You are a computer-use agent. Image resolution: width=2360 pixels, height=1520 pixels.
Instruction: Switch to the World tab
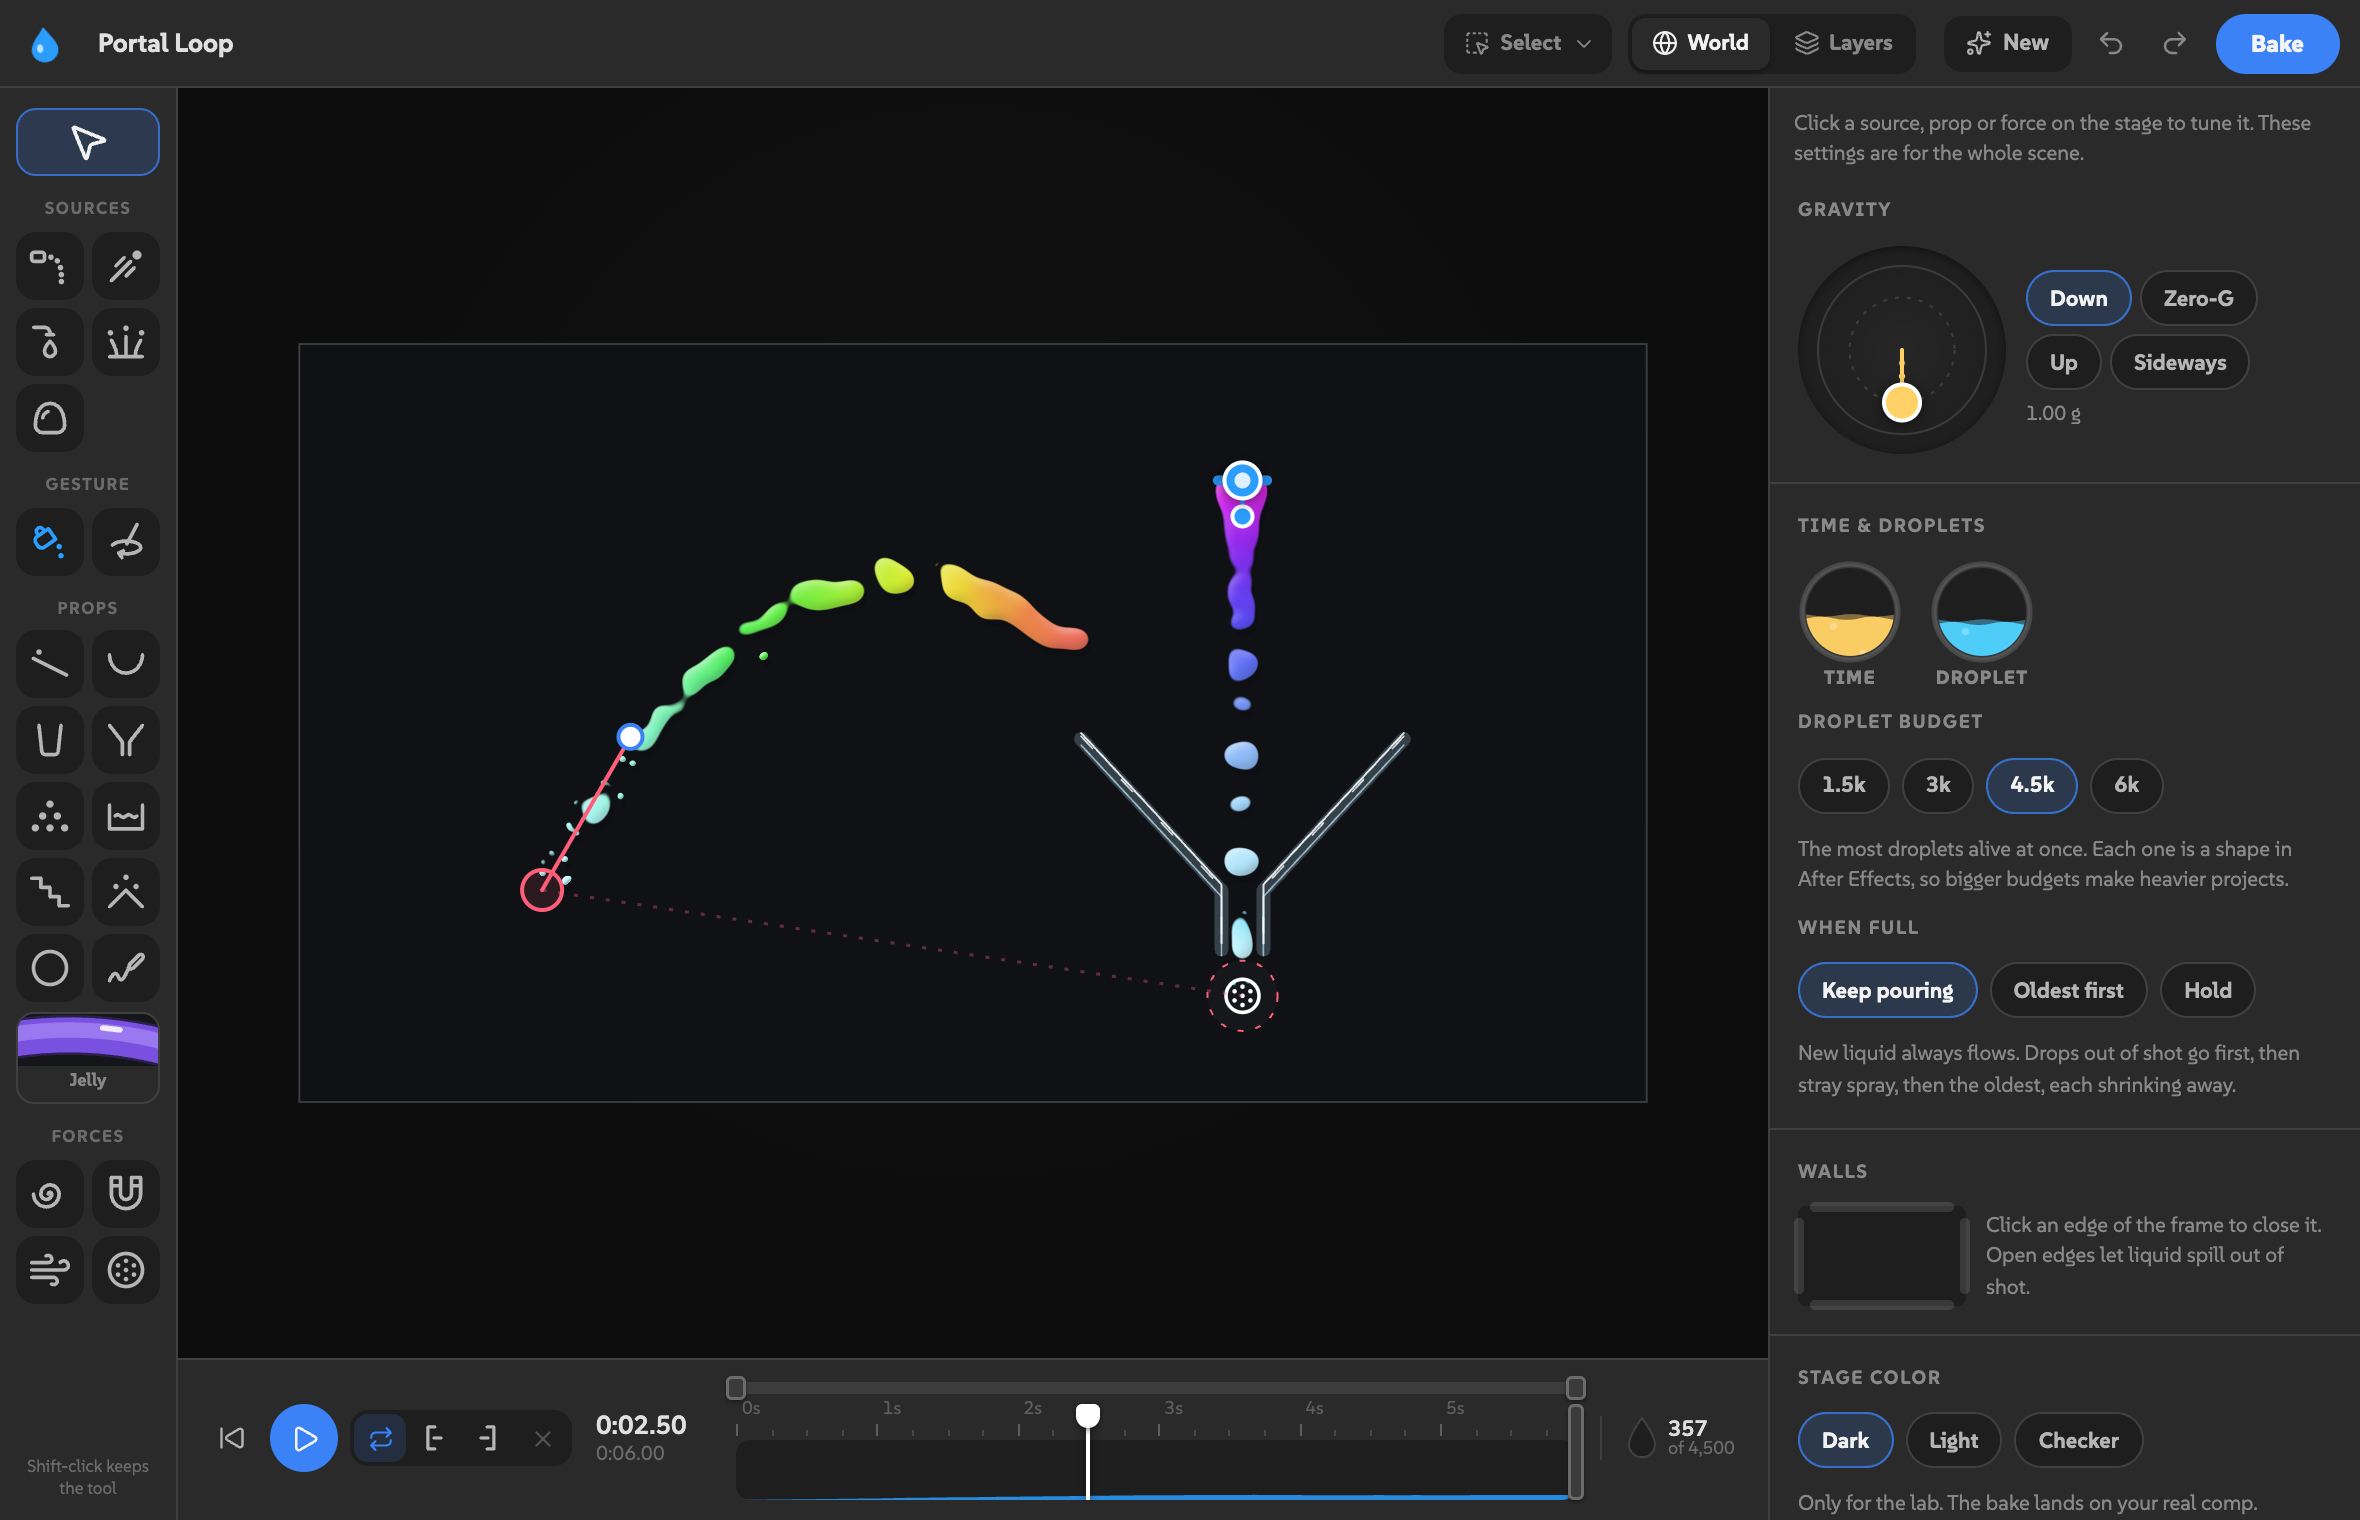click(x=1700, y=43)
